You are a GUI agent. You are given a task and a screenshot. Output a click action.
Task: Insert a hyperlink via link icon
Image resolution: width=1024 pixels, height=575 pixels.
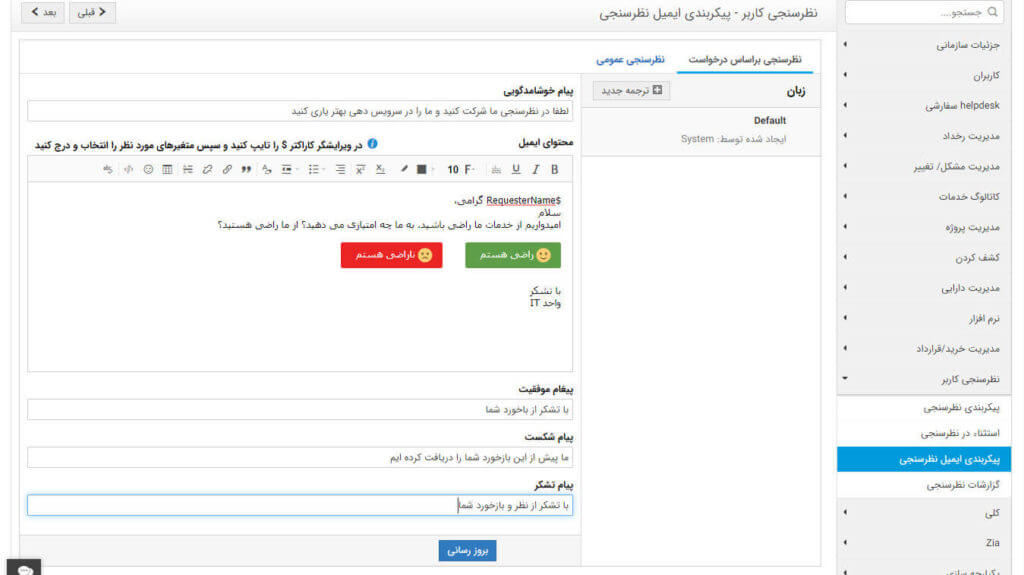pyautogui.click(x=227, y=169)
